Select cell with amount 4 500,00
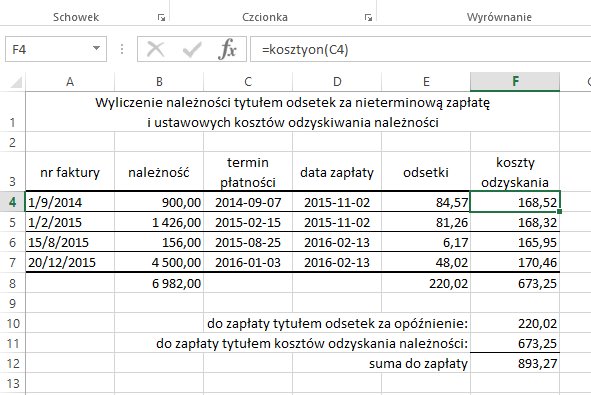The width and height of the screenshot is (591, 395). pos(159,262)
